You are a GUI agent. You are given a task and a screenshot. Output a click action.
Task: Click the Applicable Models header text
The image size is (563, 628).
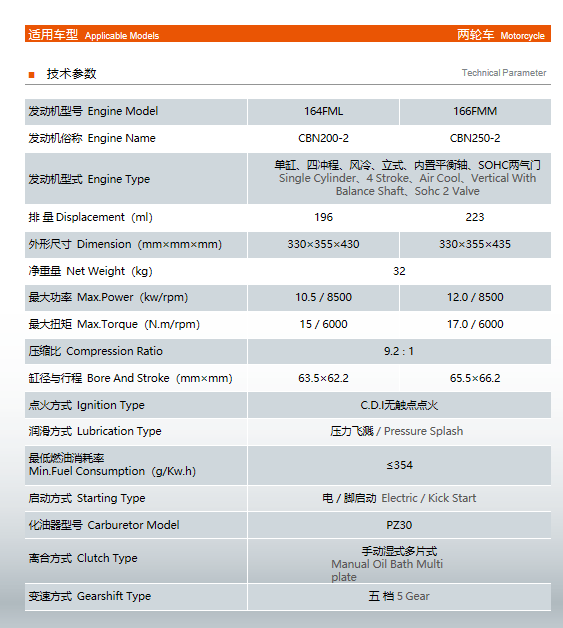[x=122, y=36]
